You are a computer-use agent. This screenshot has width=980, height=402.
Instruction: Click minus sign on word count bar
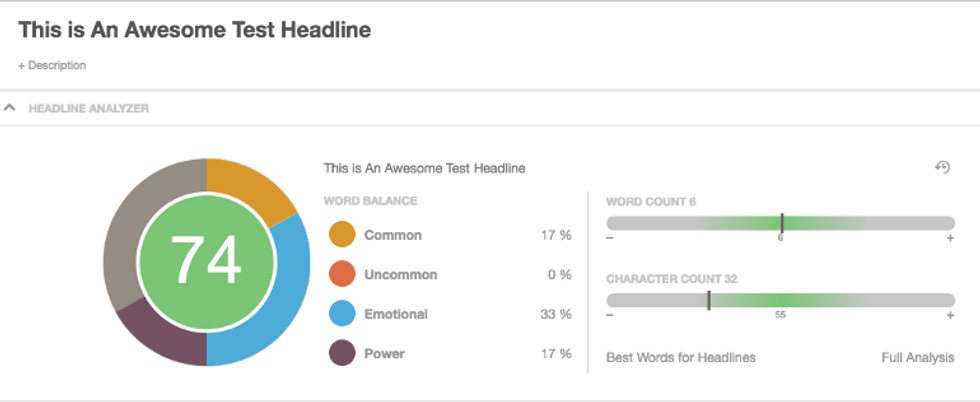click(610, 238)
